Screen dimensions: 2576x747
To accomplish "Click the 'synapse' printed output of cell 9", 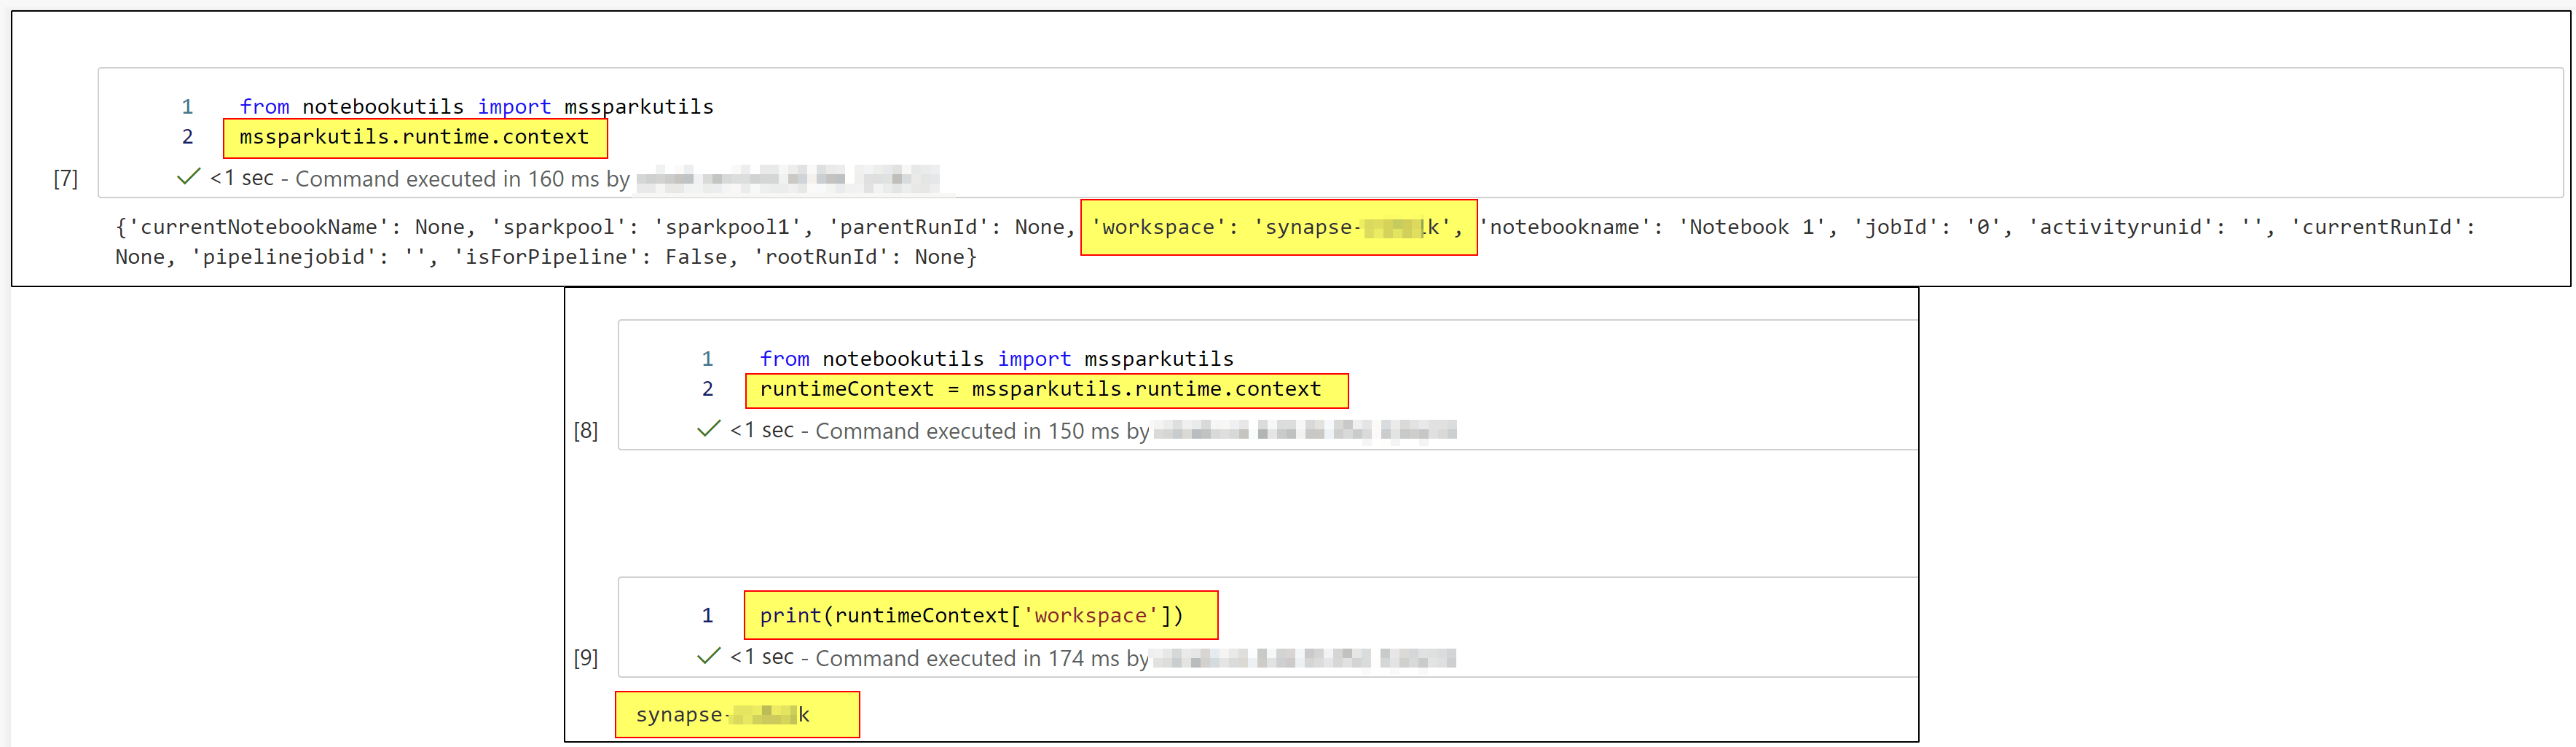I will coord(722,715).
